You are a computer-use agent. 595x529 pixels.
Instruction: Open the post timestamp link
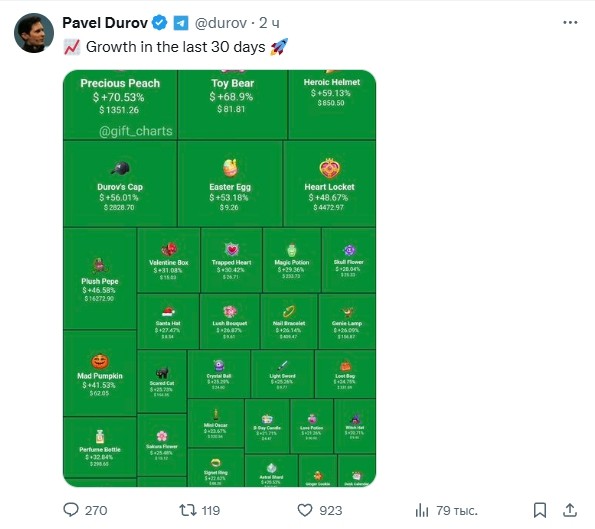click(x=269, y=23)
